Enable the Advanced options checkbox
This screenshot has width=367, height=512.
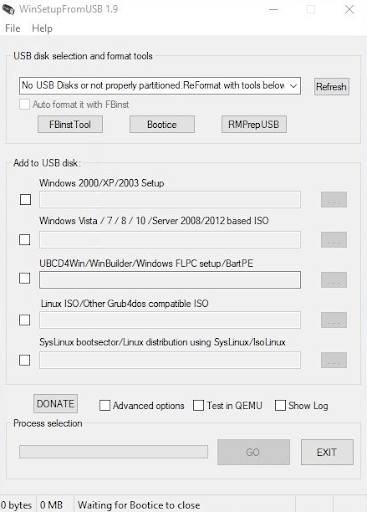click(105, 406)
